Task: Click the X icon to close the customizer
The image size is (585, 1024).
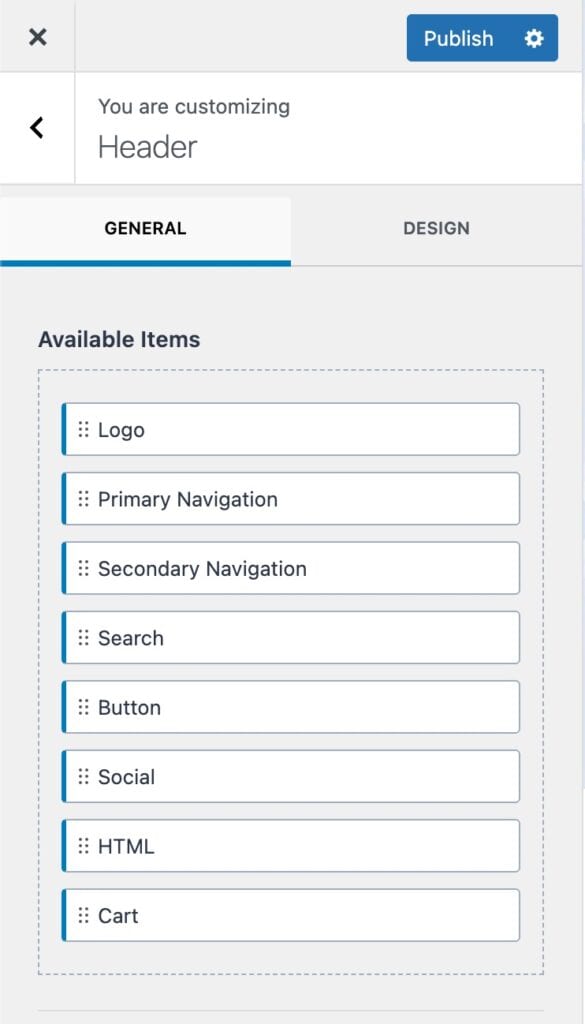Action: point(37,37)
